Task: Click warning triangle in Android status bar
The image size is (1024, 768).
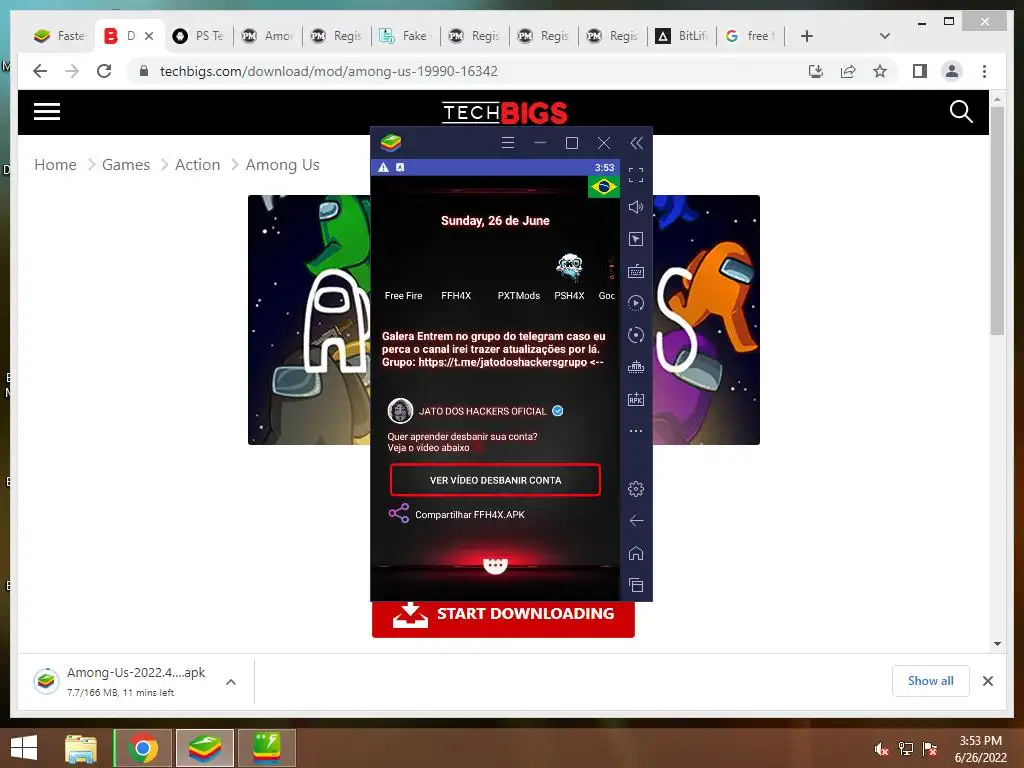Action: (x=383, y=168)
